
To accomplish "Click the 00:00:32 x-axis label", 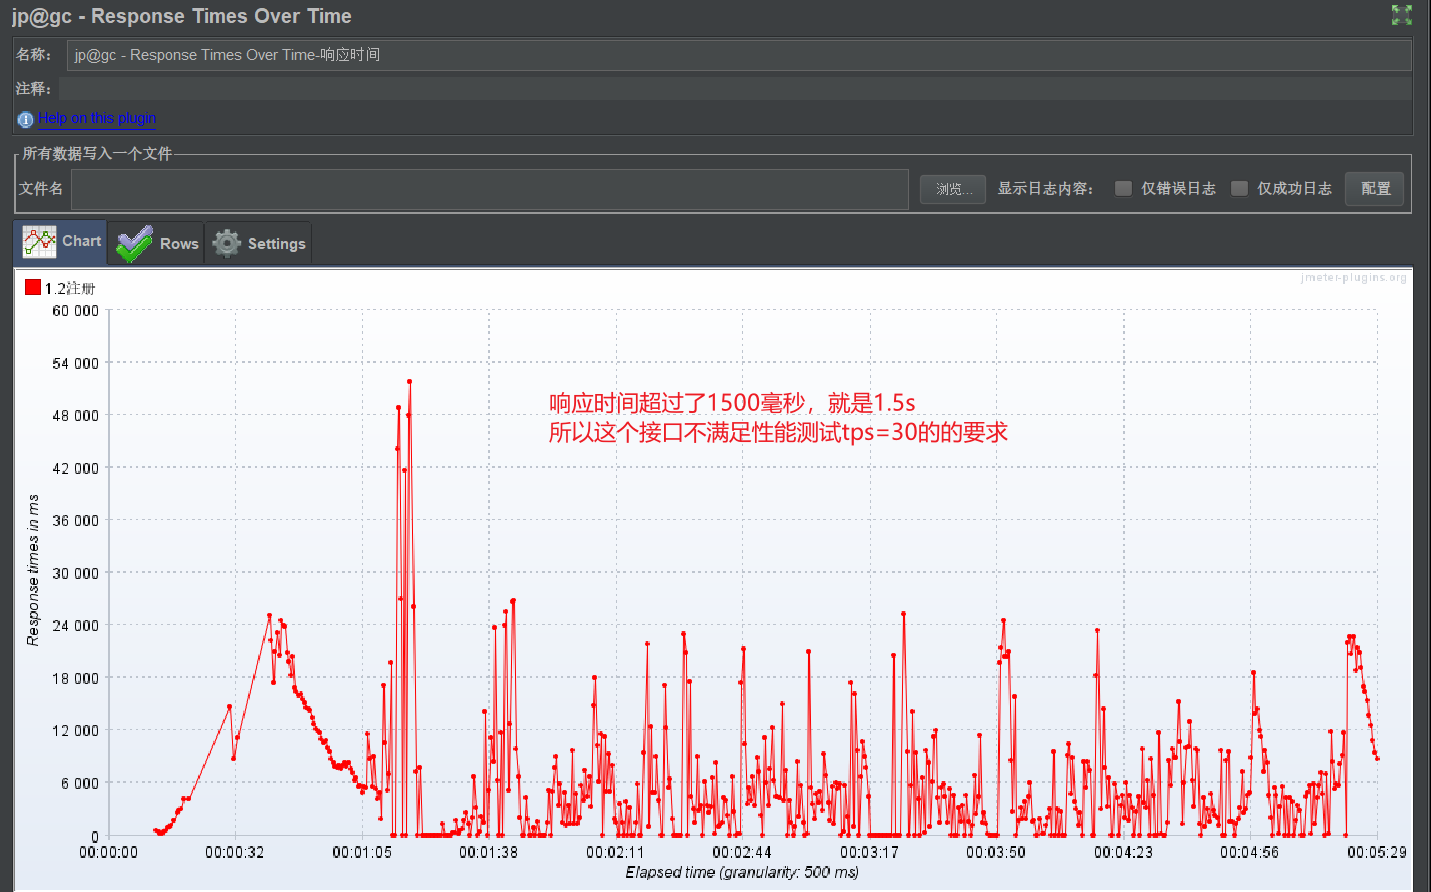I will [235, 852].
